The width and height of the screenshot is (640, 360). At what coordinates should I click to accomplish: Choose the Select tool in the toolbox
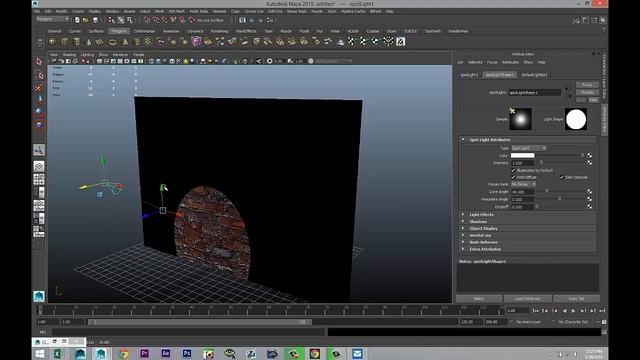click(39, 61)
